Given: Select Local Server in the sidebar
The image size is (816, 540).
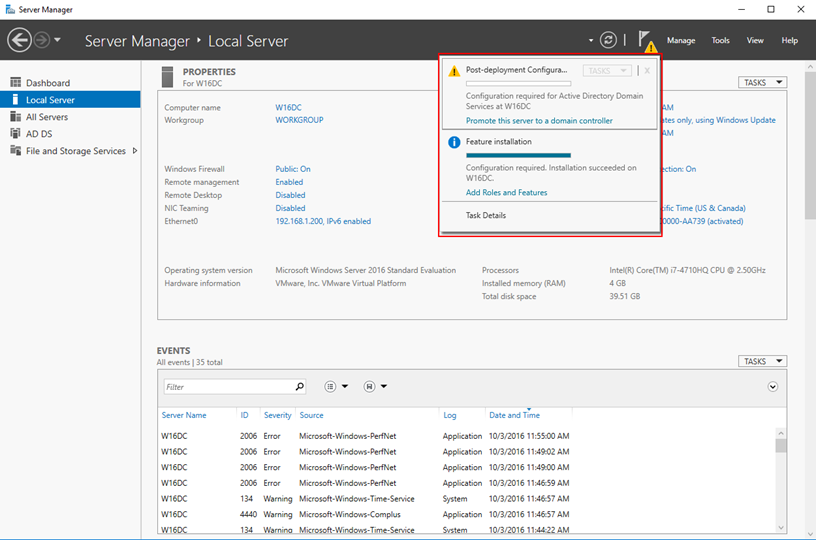Looking at the screenshot, I should 70,100.
